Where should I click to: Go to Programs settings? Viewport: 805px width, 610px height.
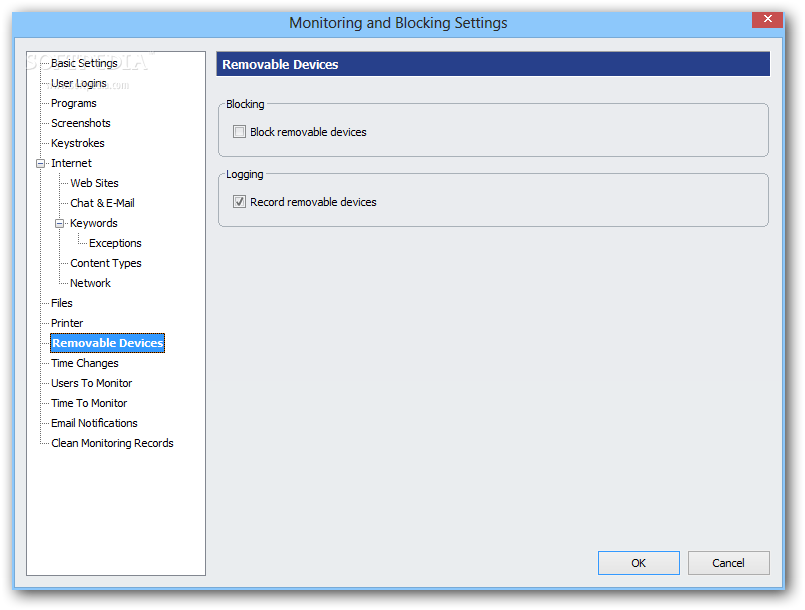click(x=73, y=103)
